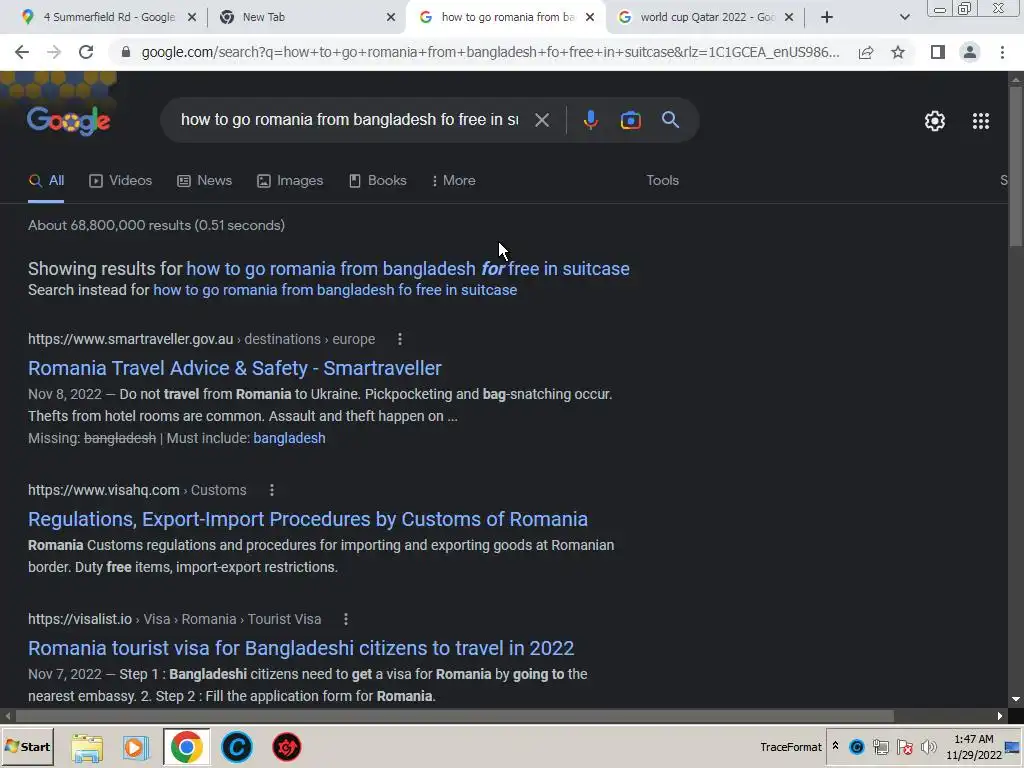Image resolution: width=1024 pixels, height=768 pixels.
Task: Click the taskbar clock showing 1:47 AM
Action: click(x=973, y=747)
